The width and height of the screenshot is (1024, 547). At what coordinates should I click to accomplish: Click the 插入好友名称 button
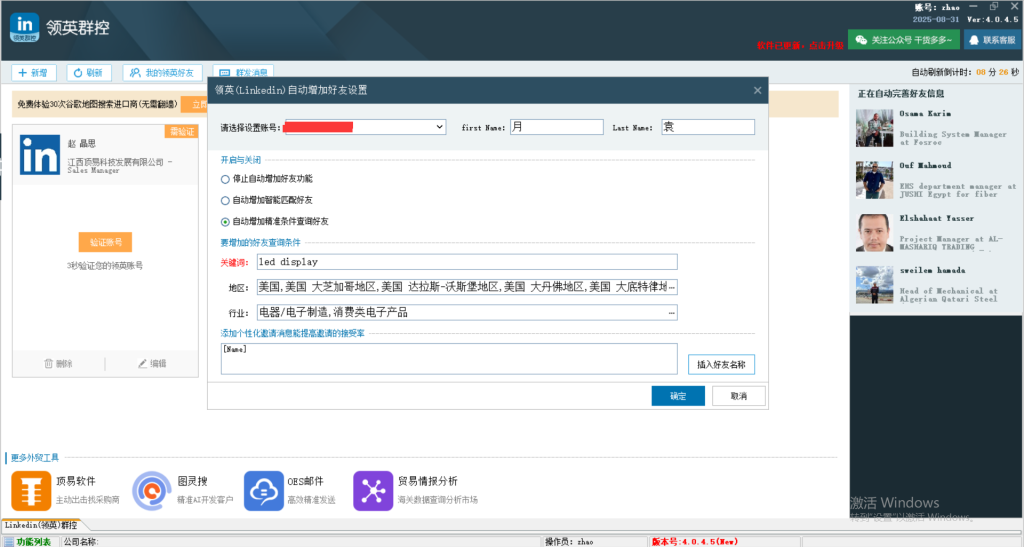click(x=721, y=364)
